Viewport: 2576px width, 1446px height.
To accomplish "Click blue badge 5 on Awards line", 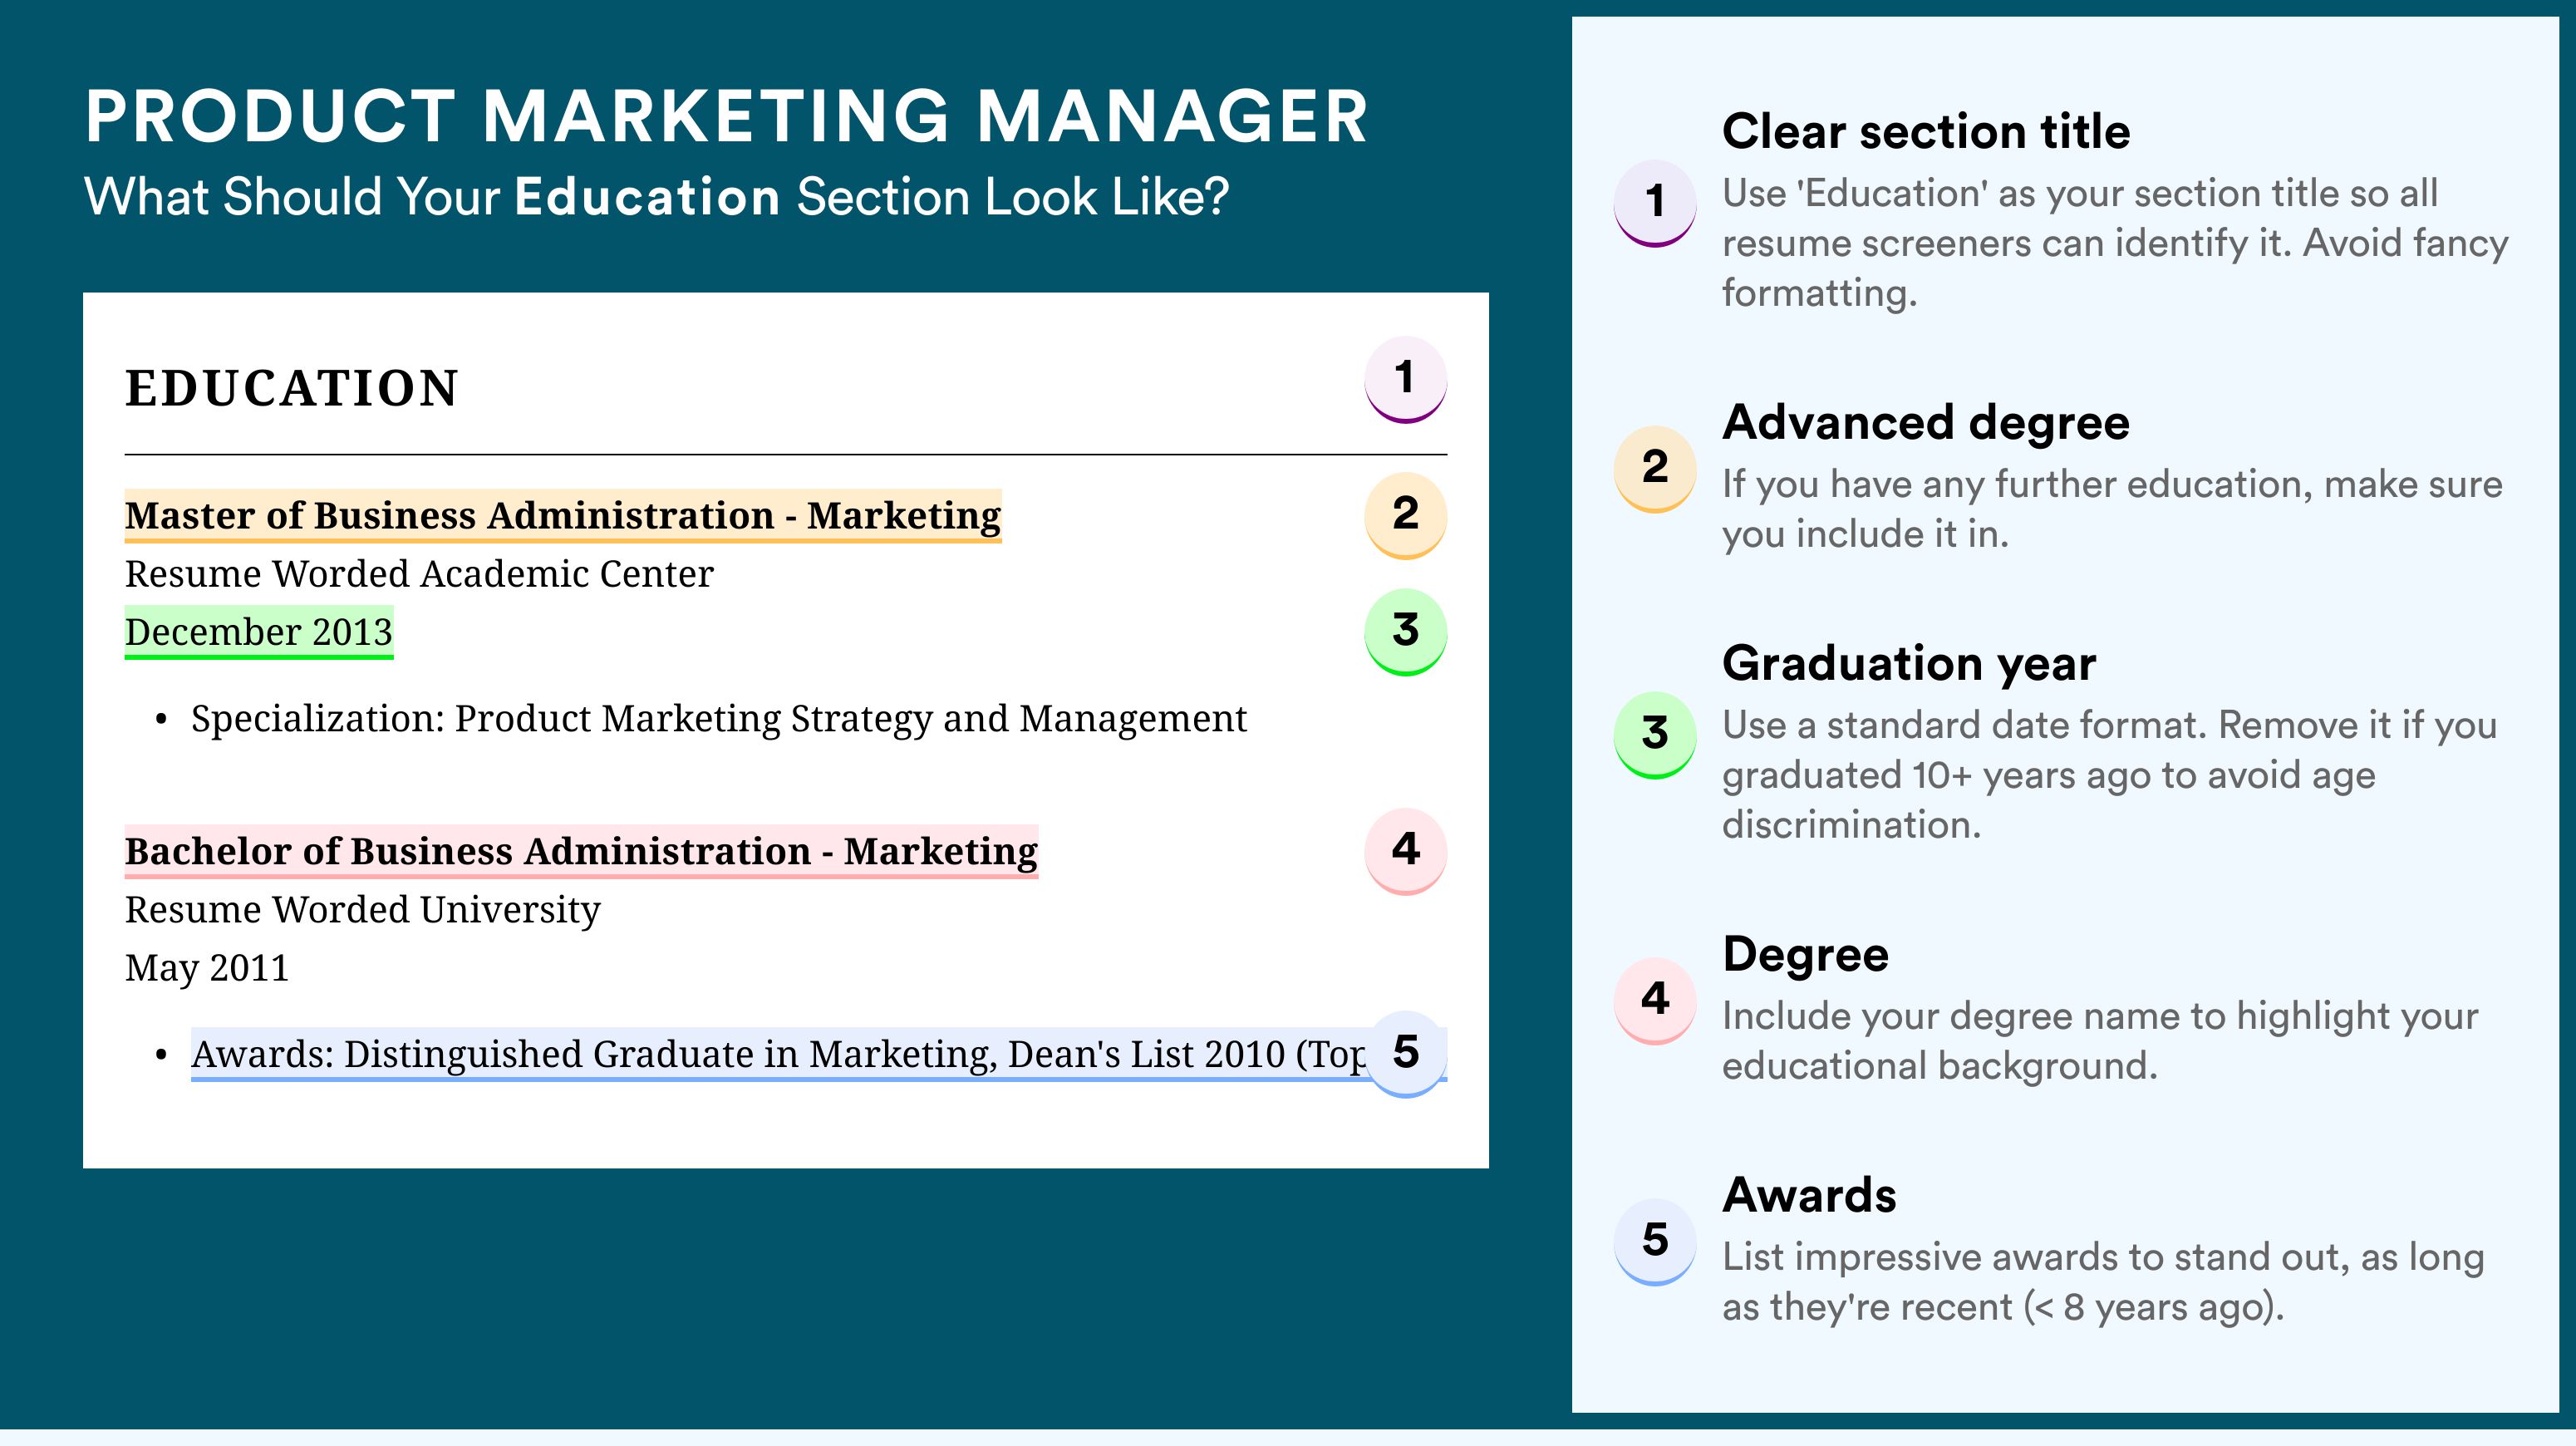I will 1405,1052.
